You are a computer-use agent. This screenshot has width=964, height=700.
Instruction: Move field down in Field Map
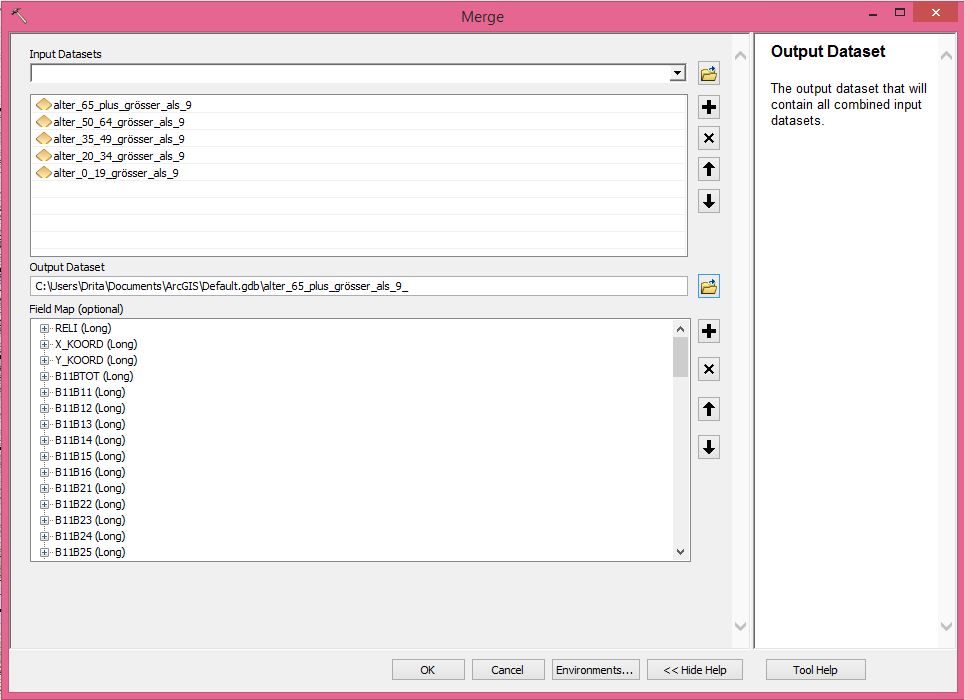pos(709,447)
